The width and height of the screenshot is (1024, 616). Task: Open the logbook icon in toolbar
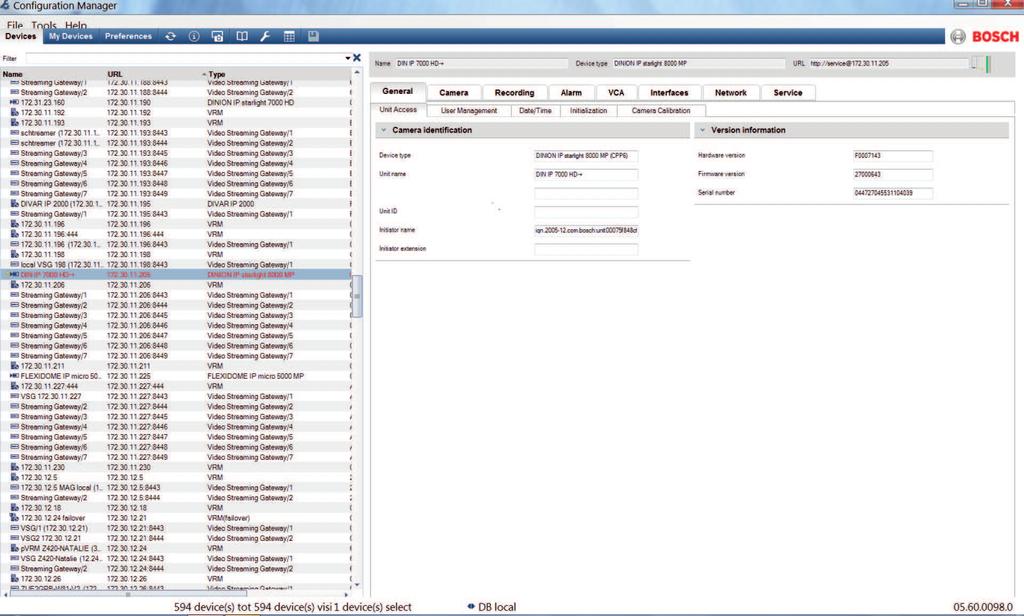point(242,37)
